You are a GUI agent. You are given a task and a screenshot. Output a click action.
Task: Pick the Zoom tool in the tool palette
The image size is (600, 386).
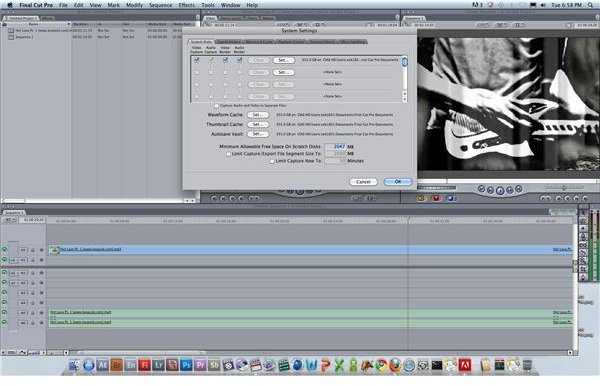click(583, 261)
